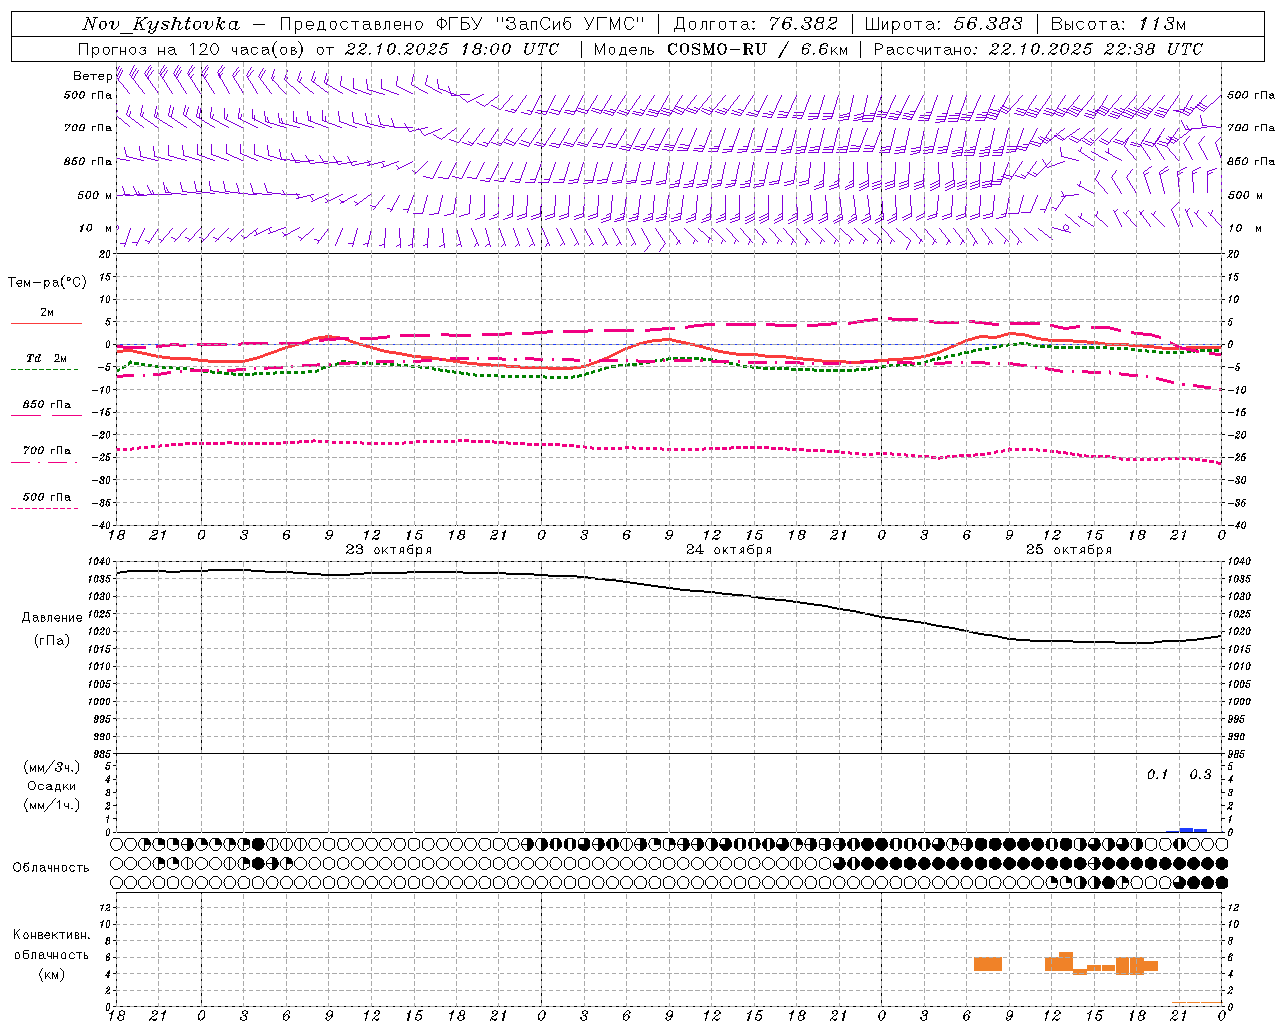Click the 'Td 2м' dew point legend entry
The height and width of the screenshot is (1024, 1280).
47,358
